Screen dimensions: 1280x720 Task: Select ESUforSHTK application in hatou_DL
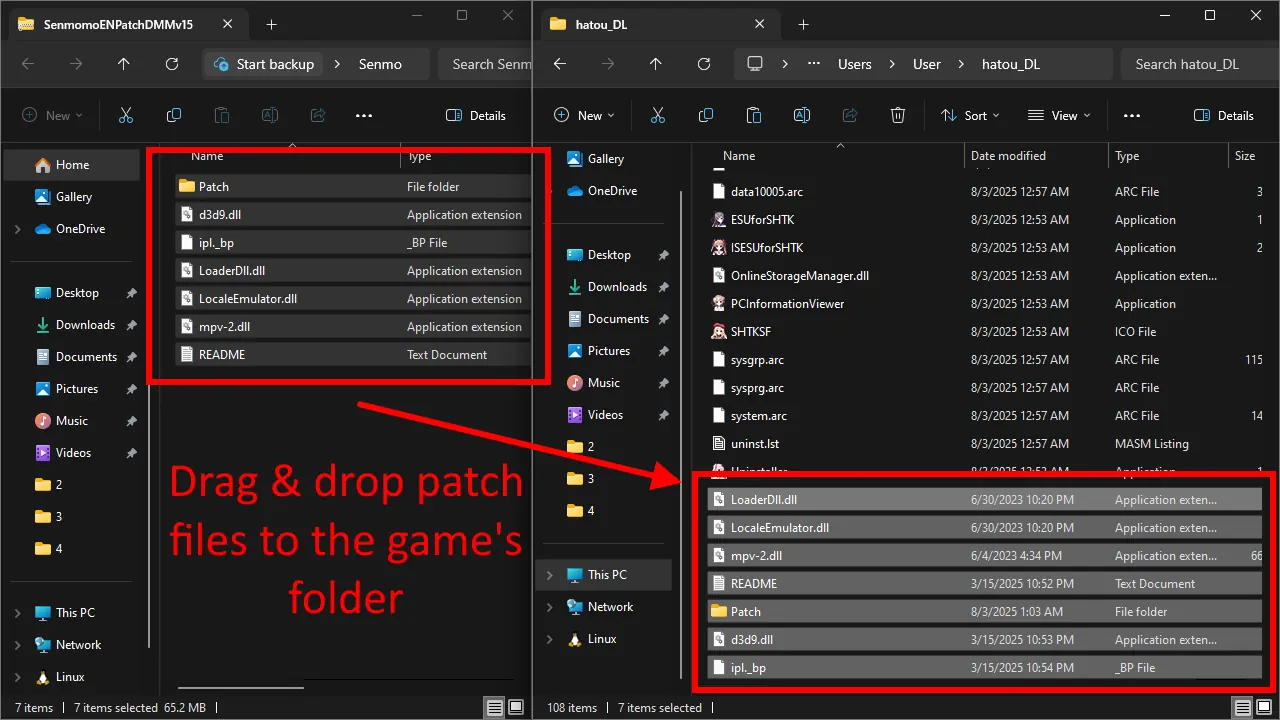(985, 220)
